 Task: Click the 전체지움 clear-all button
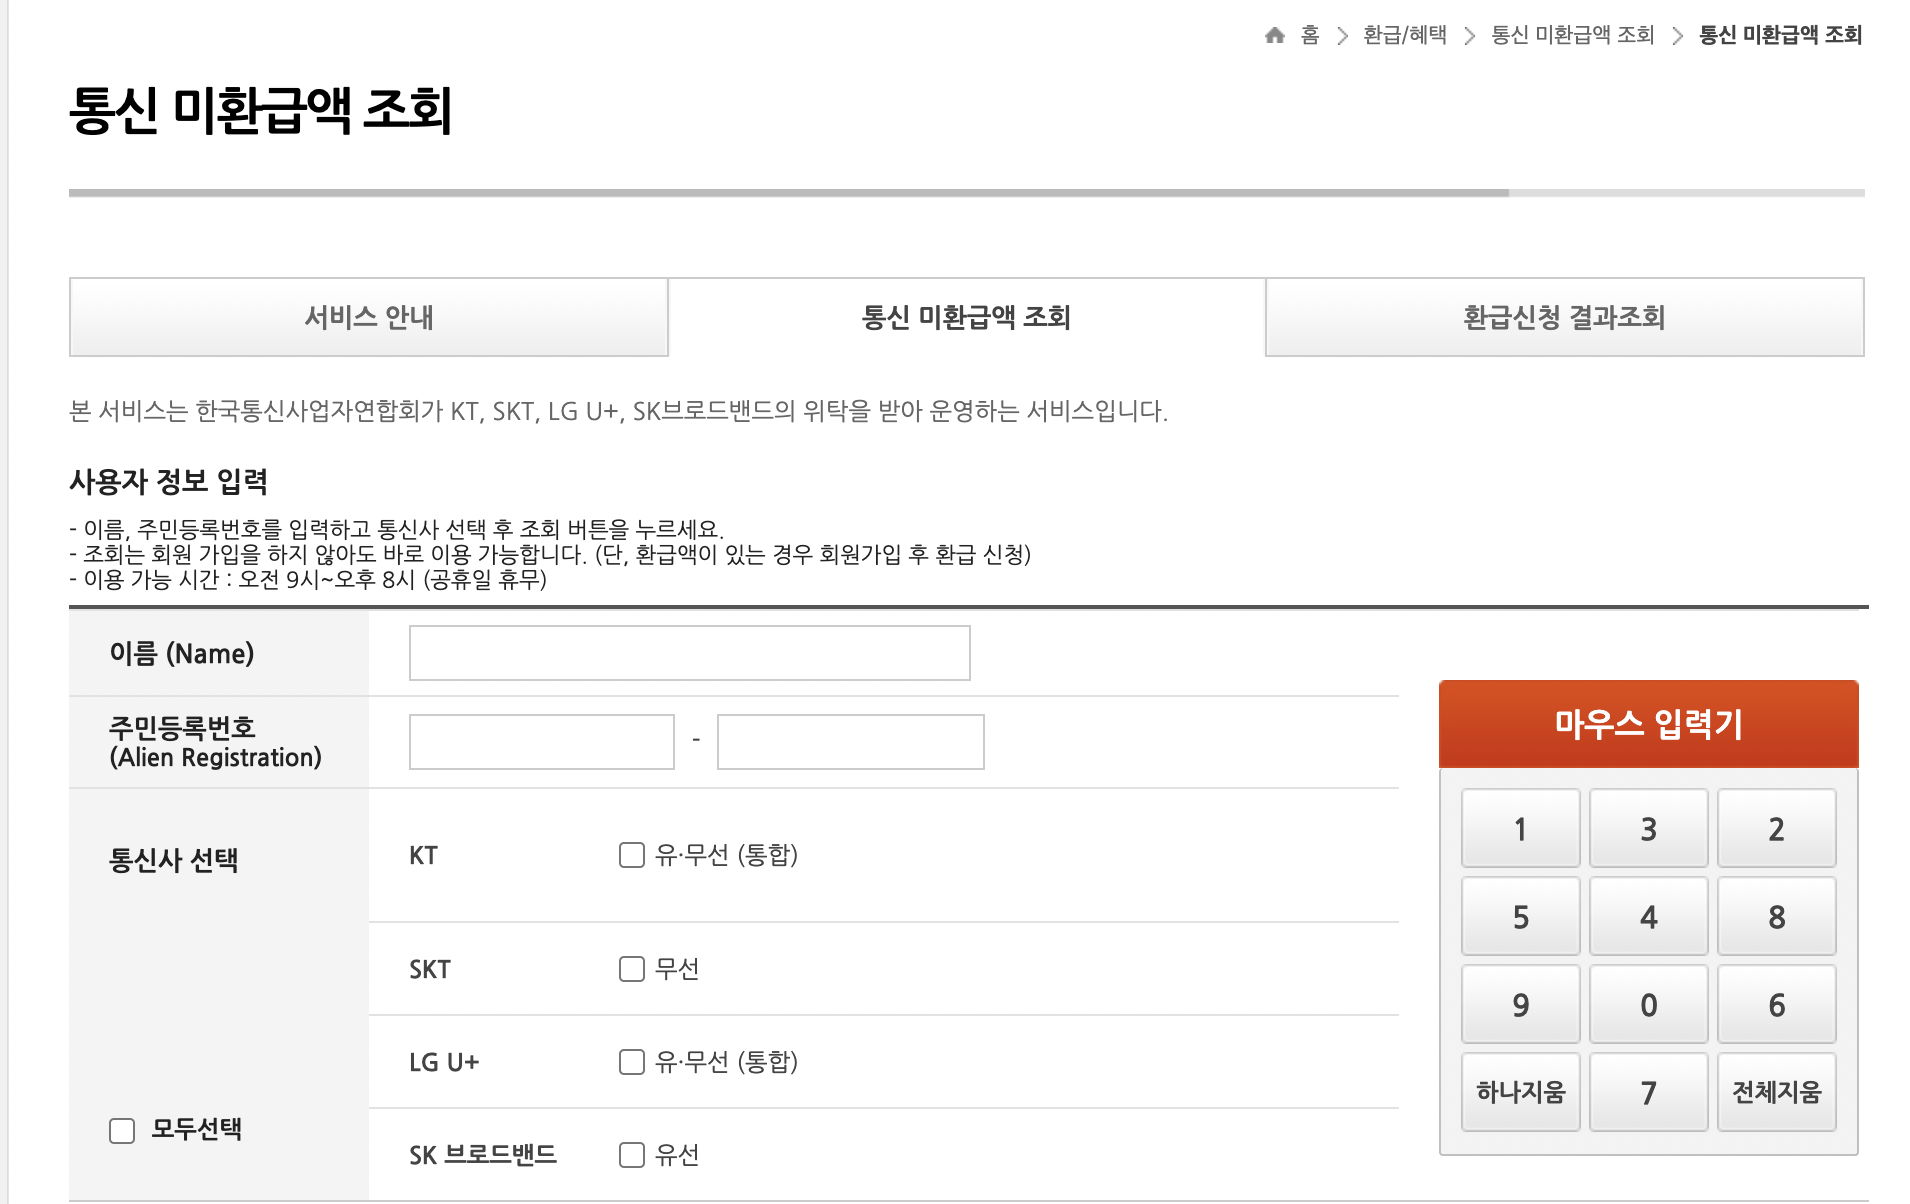pos(1776,1092)
